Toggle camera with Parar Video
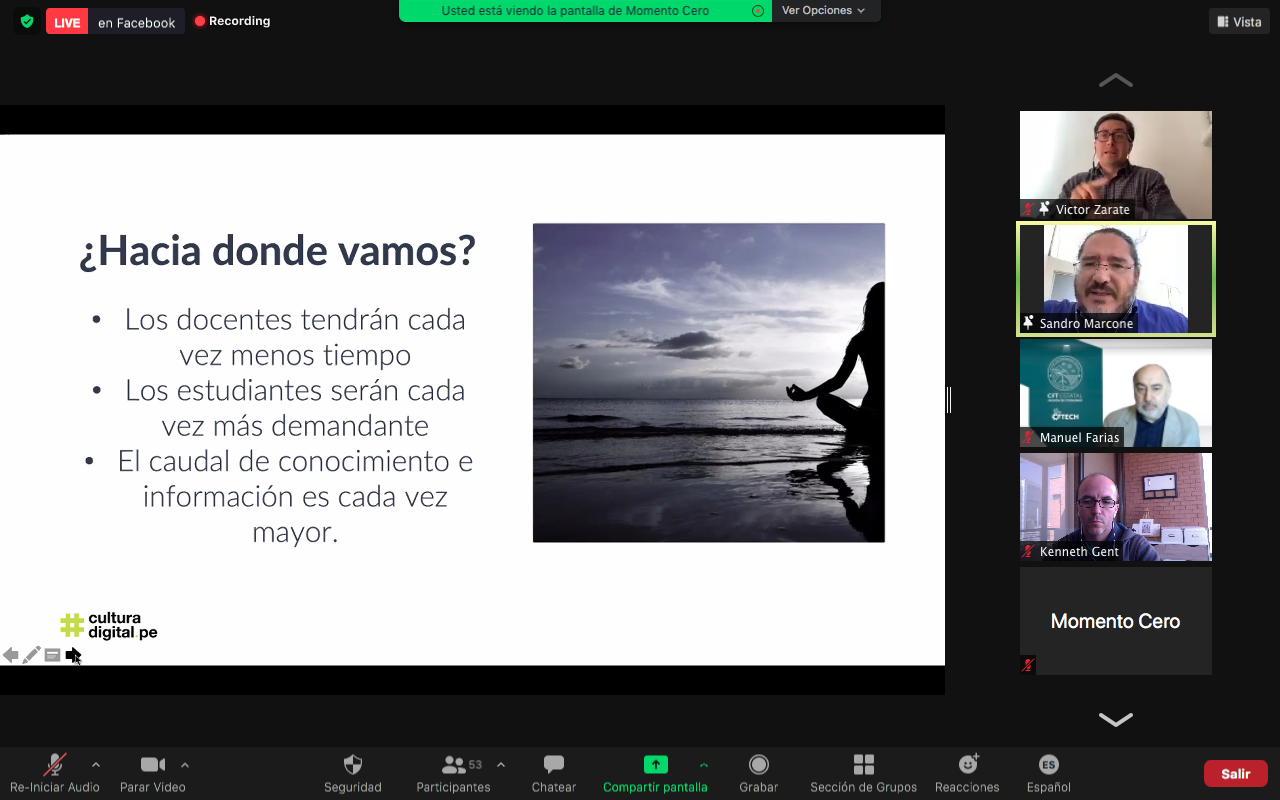1280x800 pixels. coord(152,766)
